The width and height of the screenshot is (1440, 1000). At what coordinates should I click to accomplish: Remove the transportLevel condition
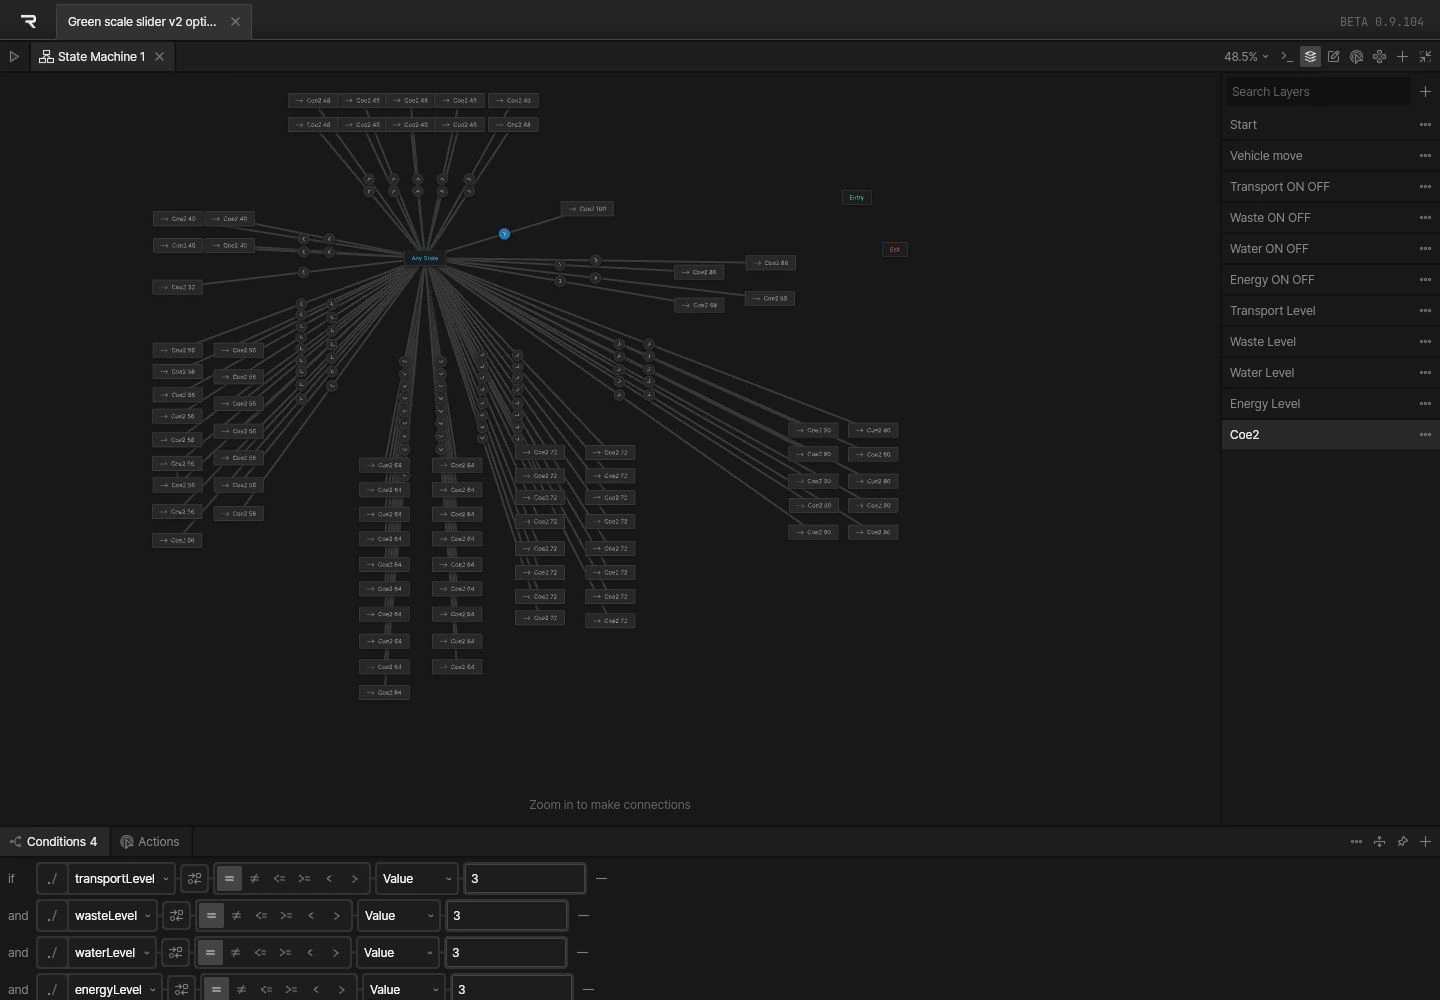click(x=601, y=879)
